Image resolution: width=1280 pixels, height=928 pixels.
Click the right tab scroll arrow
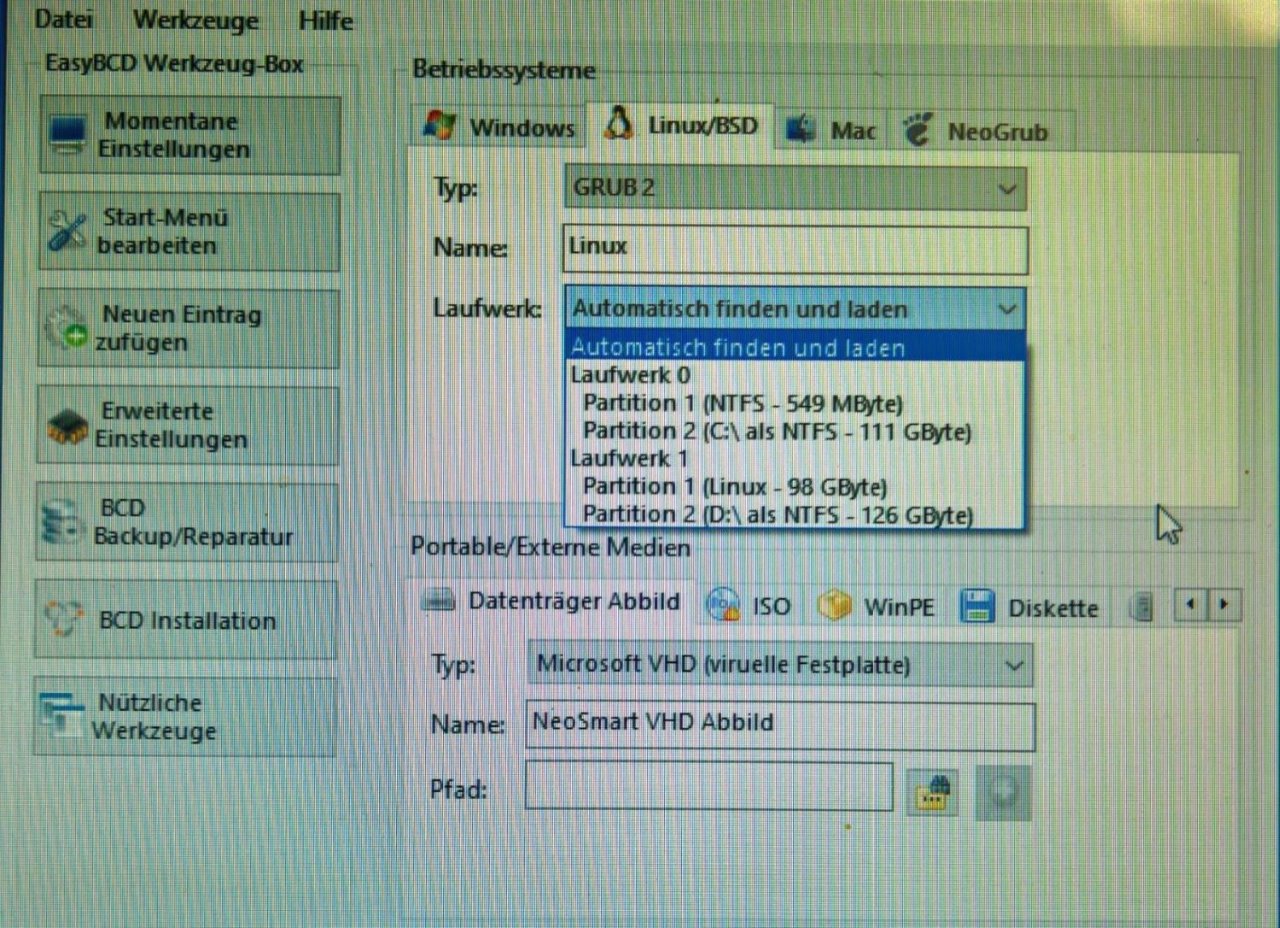coord(1224,604)
